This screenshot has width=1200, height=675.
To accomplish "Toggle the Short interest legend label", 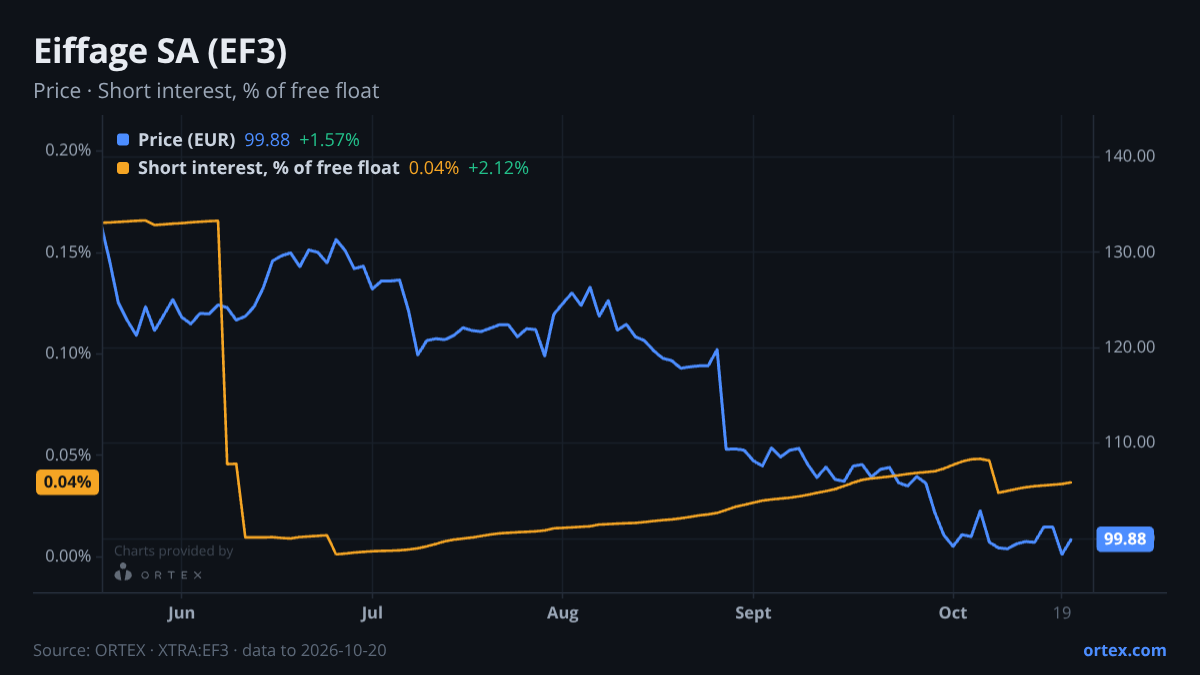I will tap(269, 168).
